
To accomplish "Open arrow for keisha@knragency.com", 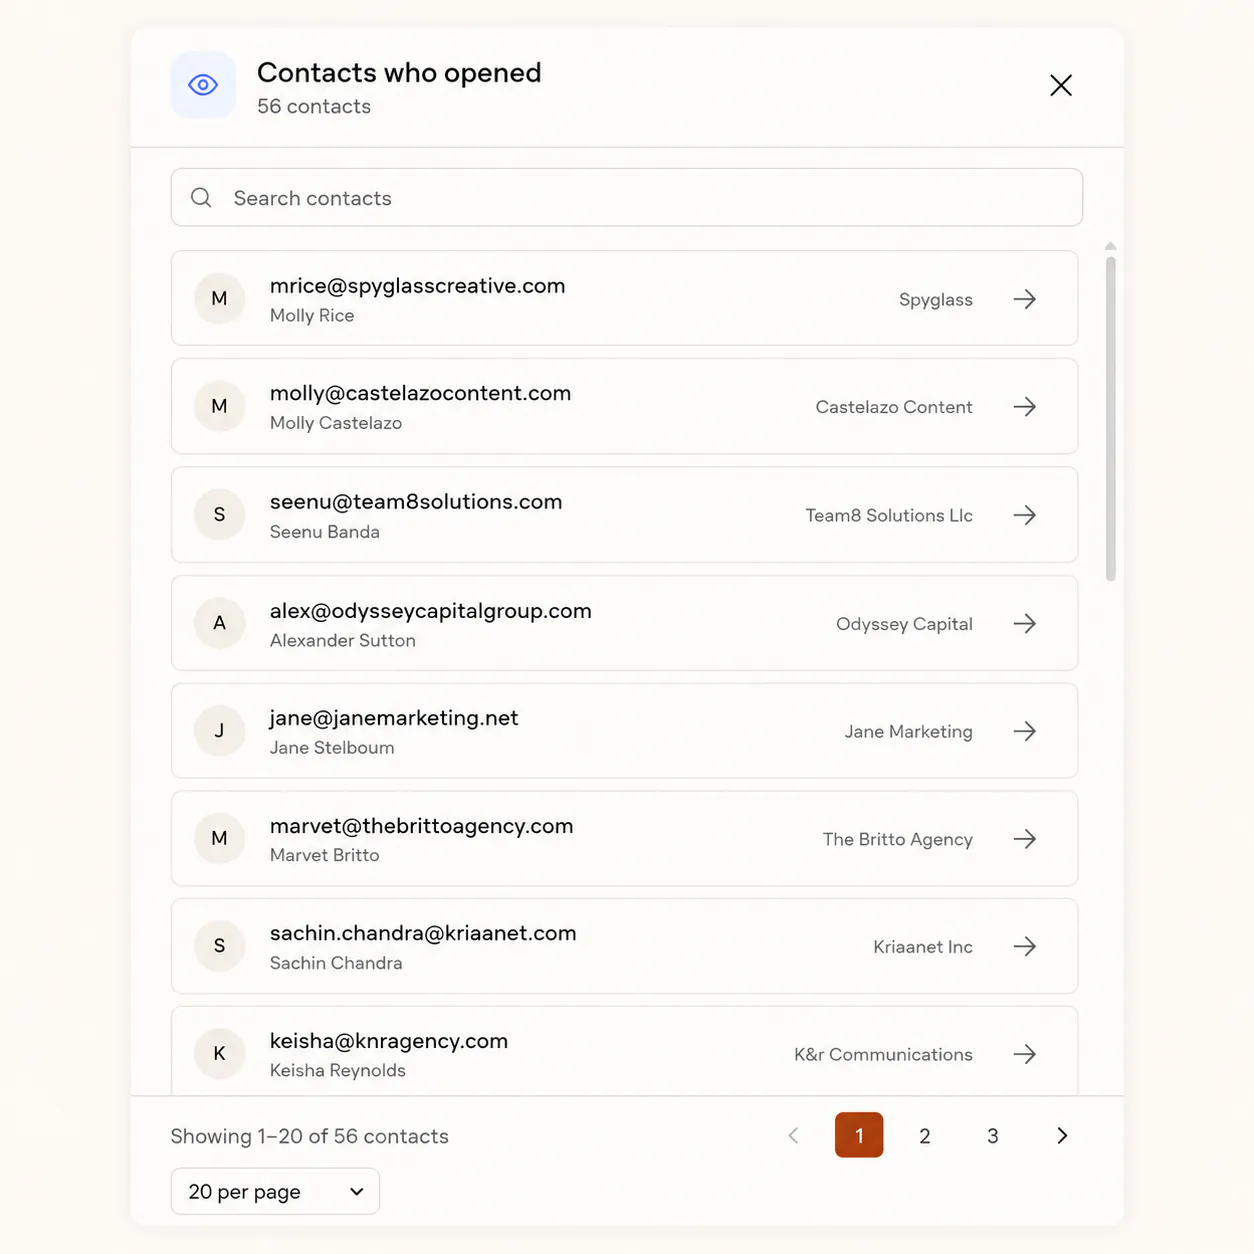I will 1025,1054.
